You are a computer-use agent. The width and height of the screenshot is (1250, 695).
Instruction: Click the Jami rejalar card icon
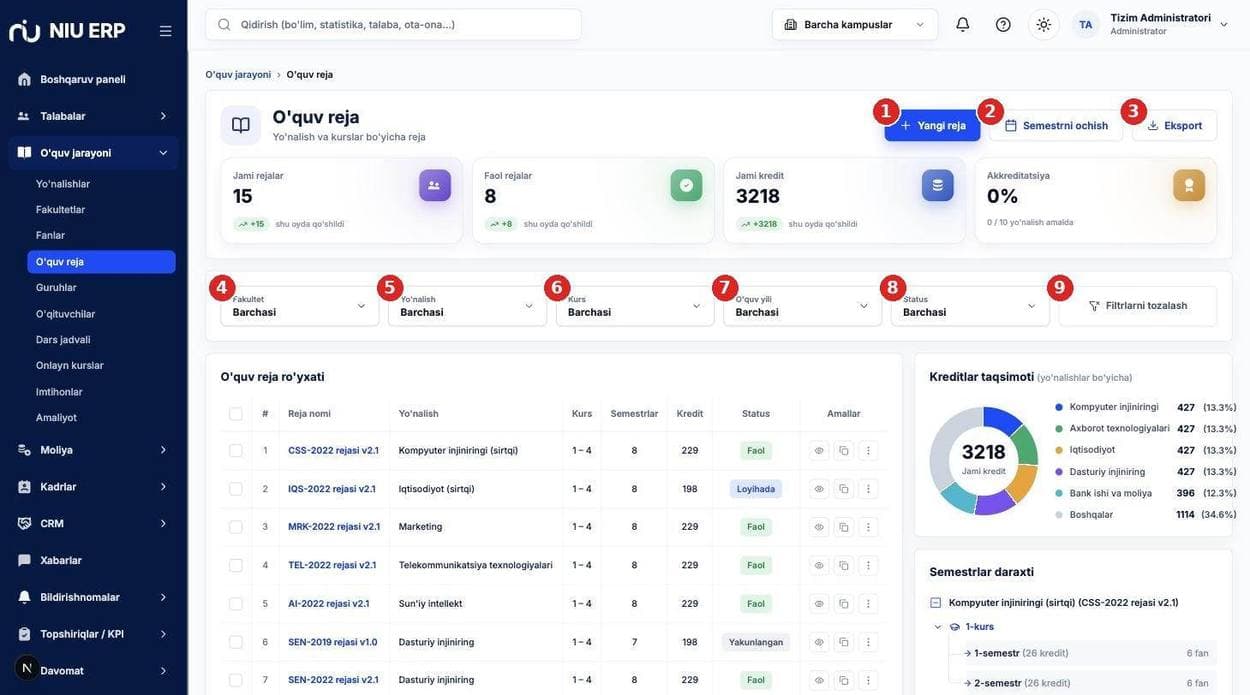(x=435, y=185)
